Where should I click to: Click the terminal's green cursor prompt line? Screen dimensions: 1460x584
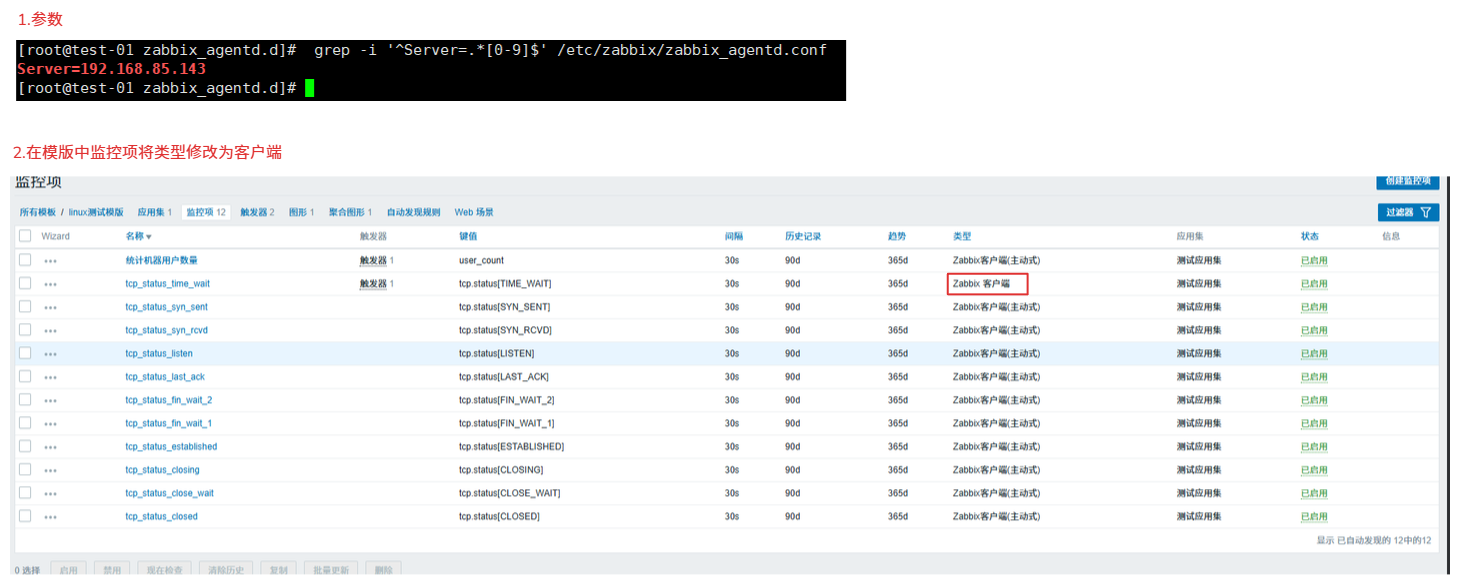coord(166,88)
